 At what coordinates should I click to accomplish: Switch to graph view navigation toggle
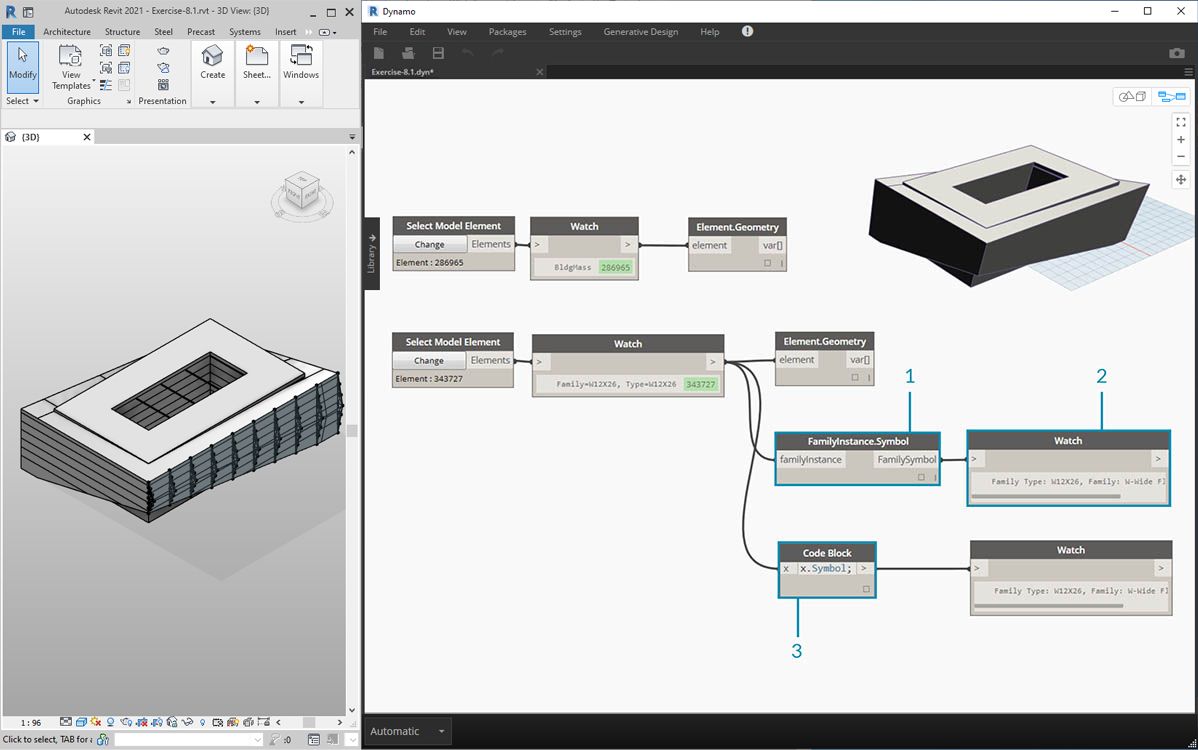pos(1170,97)
